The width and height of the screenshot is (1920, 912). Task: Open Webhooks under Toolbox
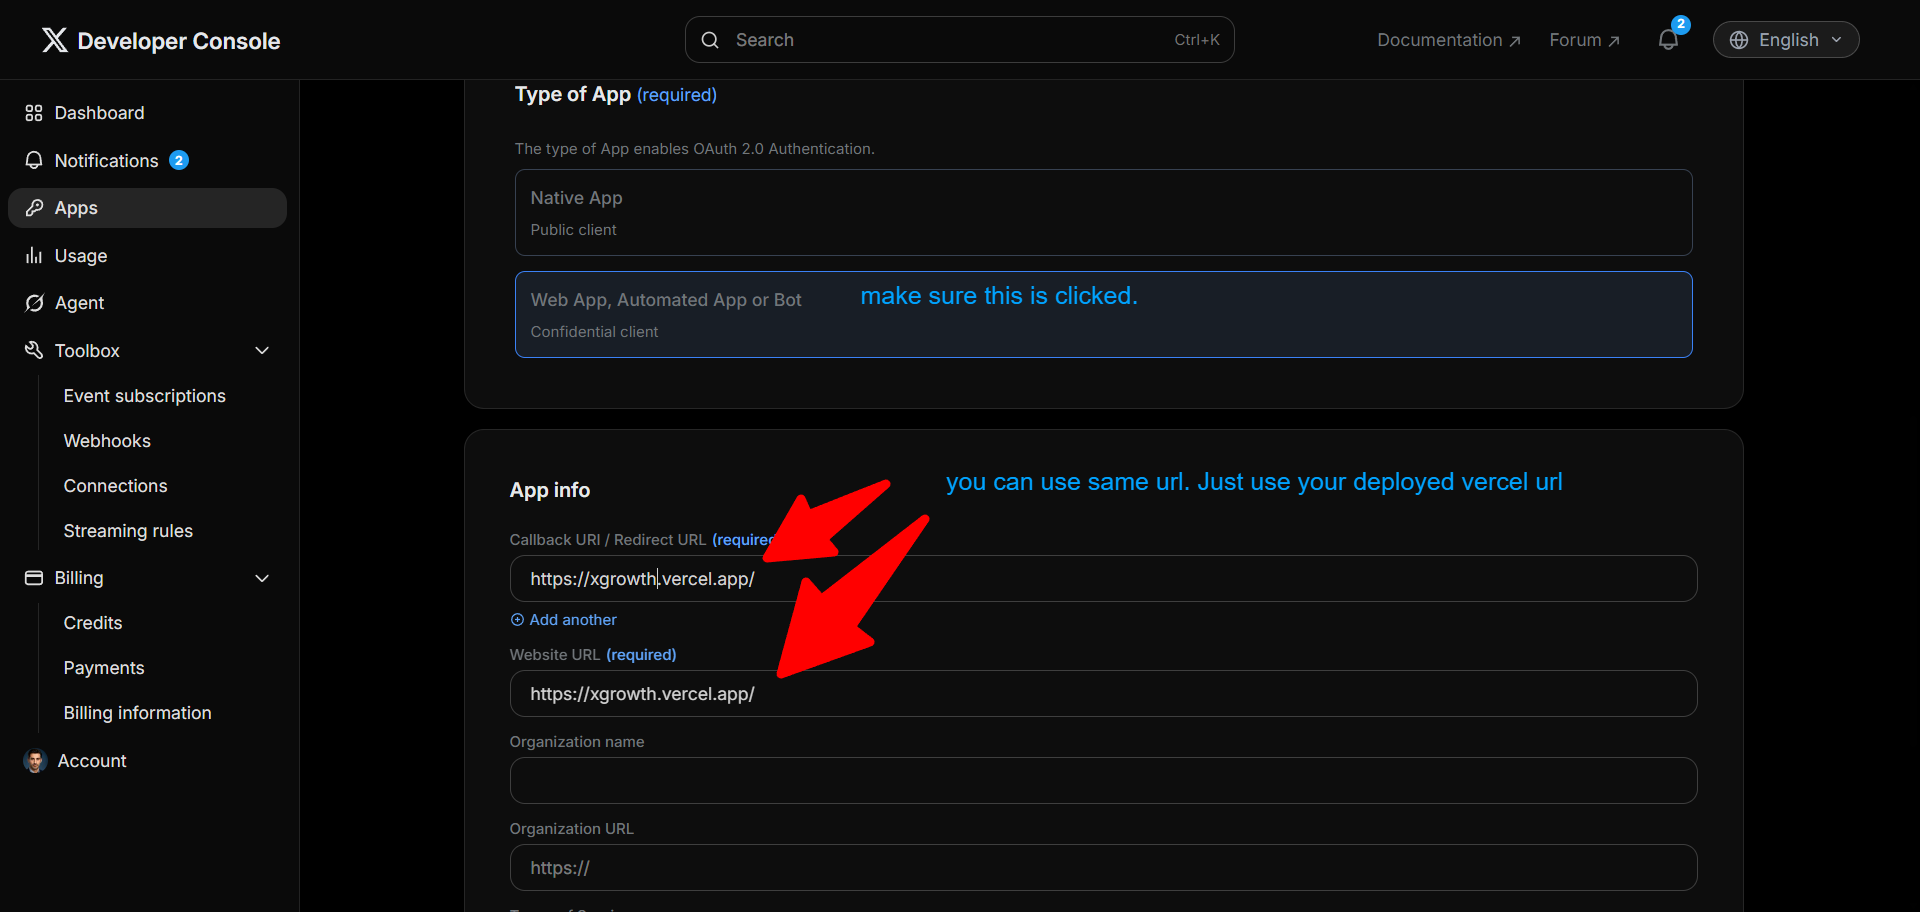107,441
